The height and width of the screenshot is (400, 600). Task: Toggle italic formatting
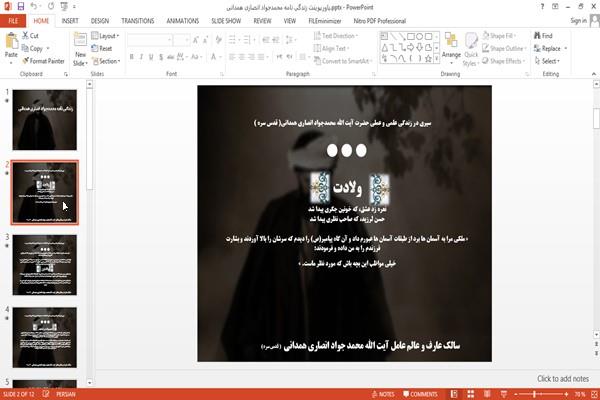pos(142,57)
